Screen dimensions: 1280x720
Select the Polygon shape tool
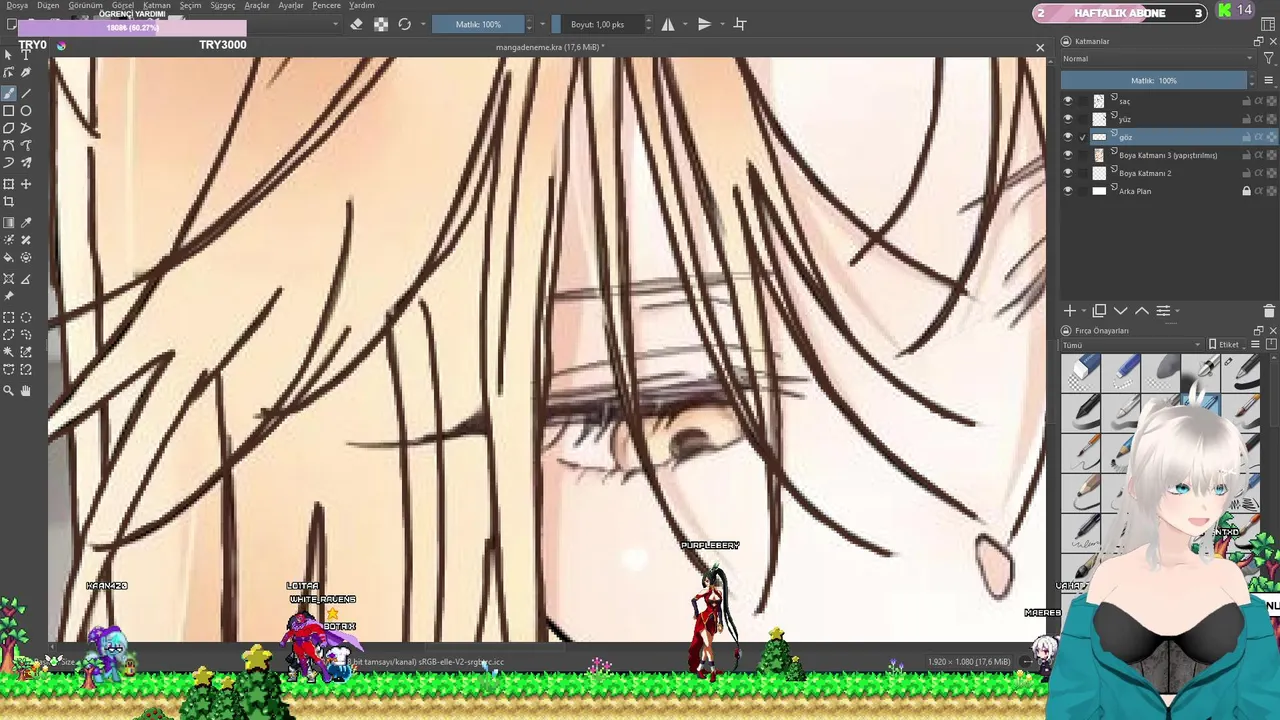tap(9, 128)
